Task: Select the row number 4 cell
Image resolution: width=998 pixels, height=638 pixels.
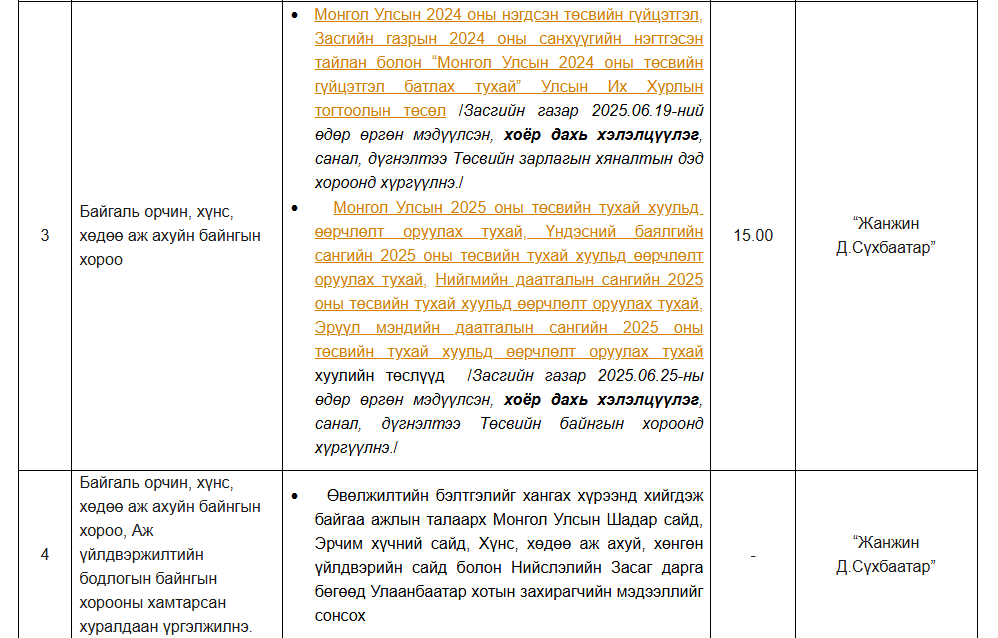Action: [x=45, y=555]
